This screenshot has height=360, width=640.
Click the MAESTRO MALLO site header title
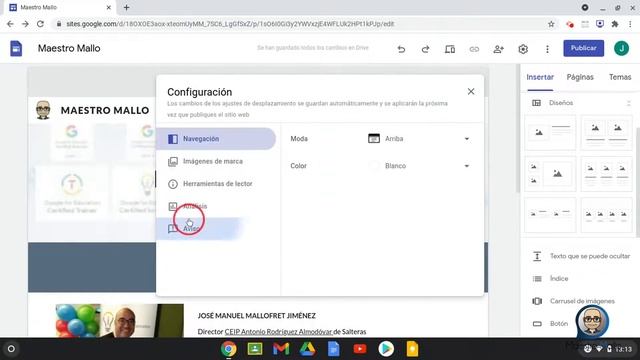click(105, 110)
